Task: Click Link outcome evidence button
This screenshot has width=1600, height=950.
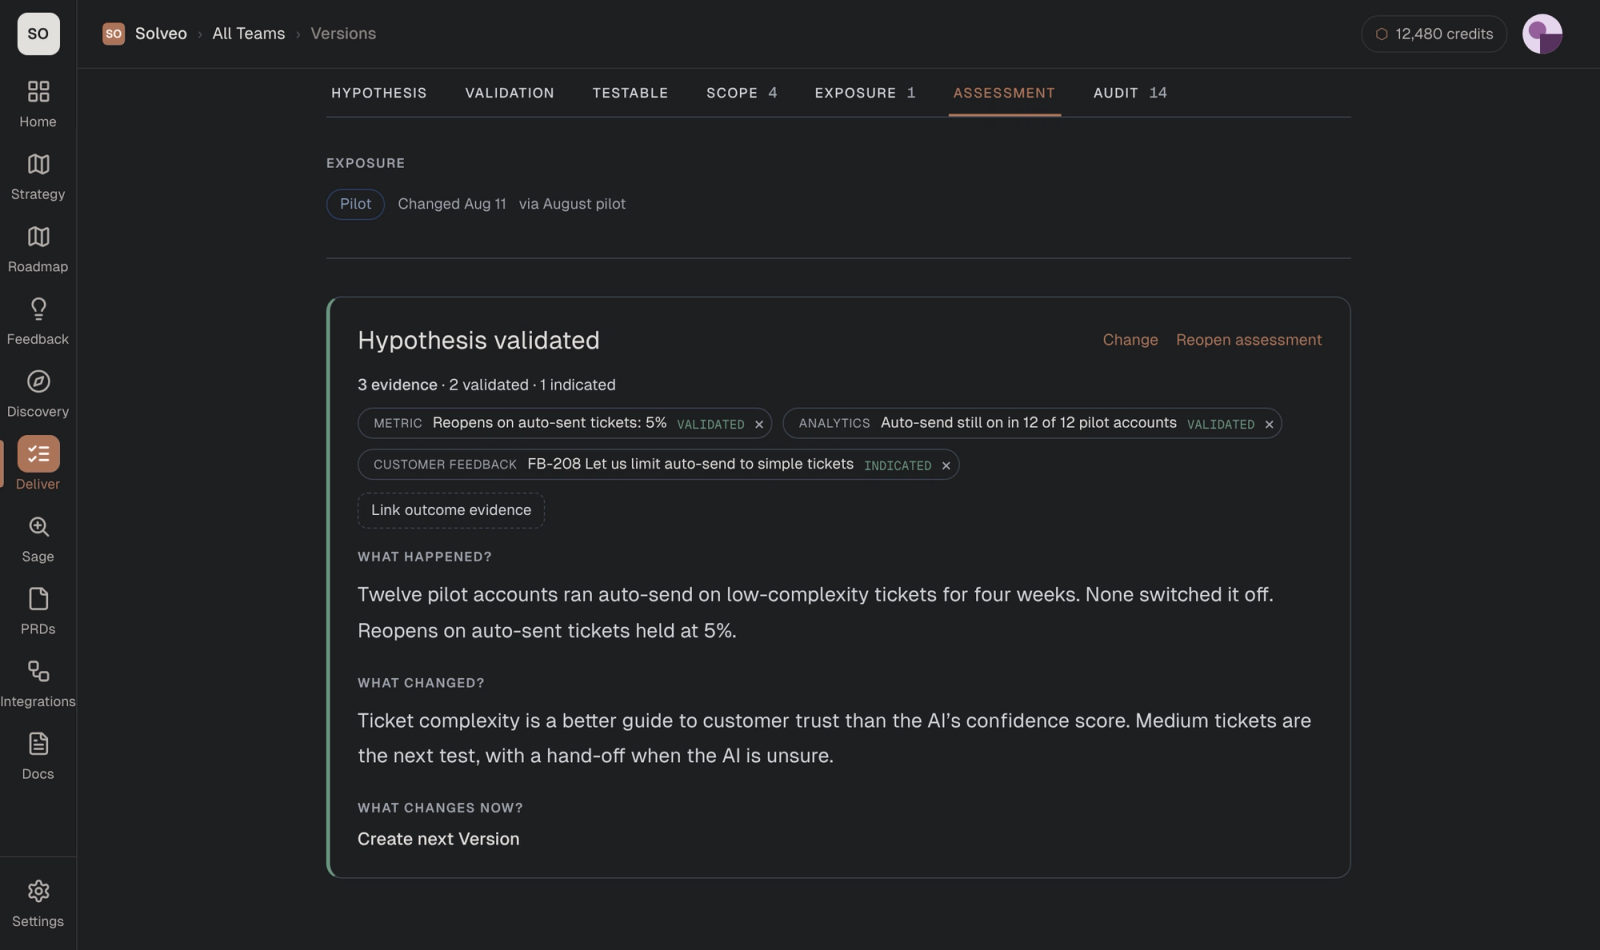Action: tap(451, 510)
